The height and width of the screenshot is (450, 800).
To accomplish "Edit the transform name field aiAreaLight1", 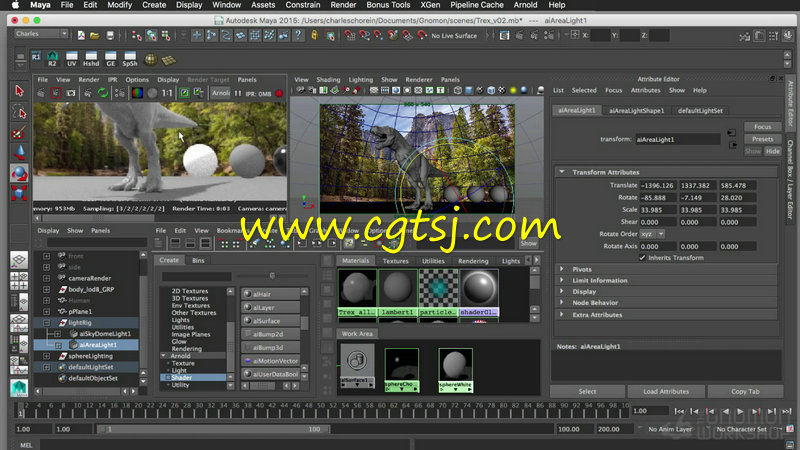I will pyautogui.click(x=678, y=139).
